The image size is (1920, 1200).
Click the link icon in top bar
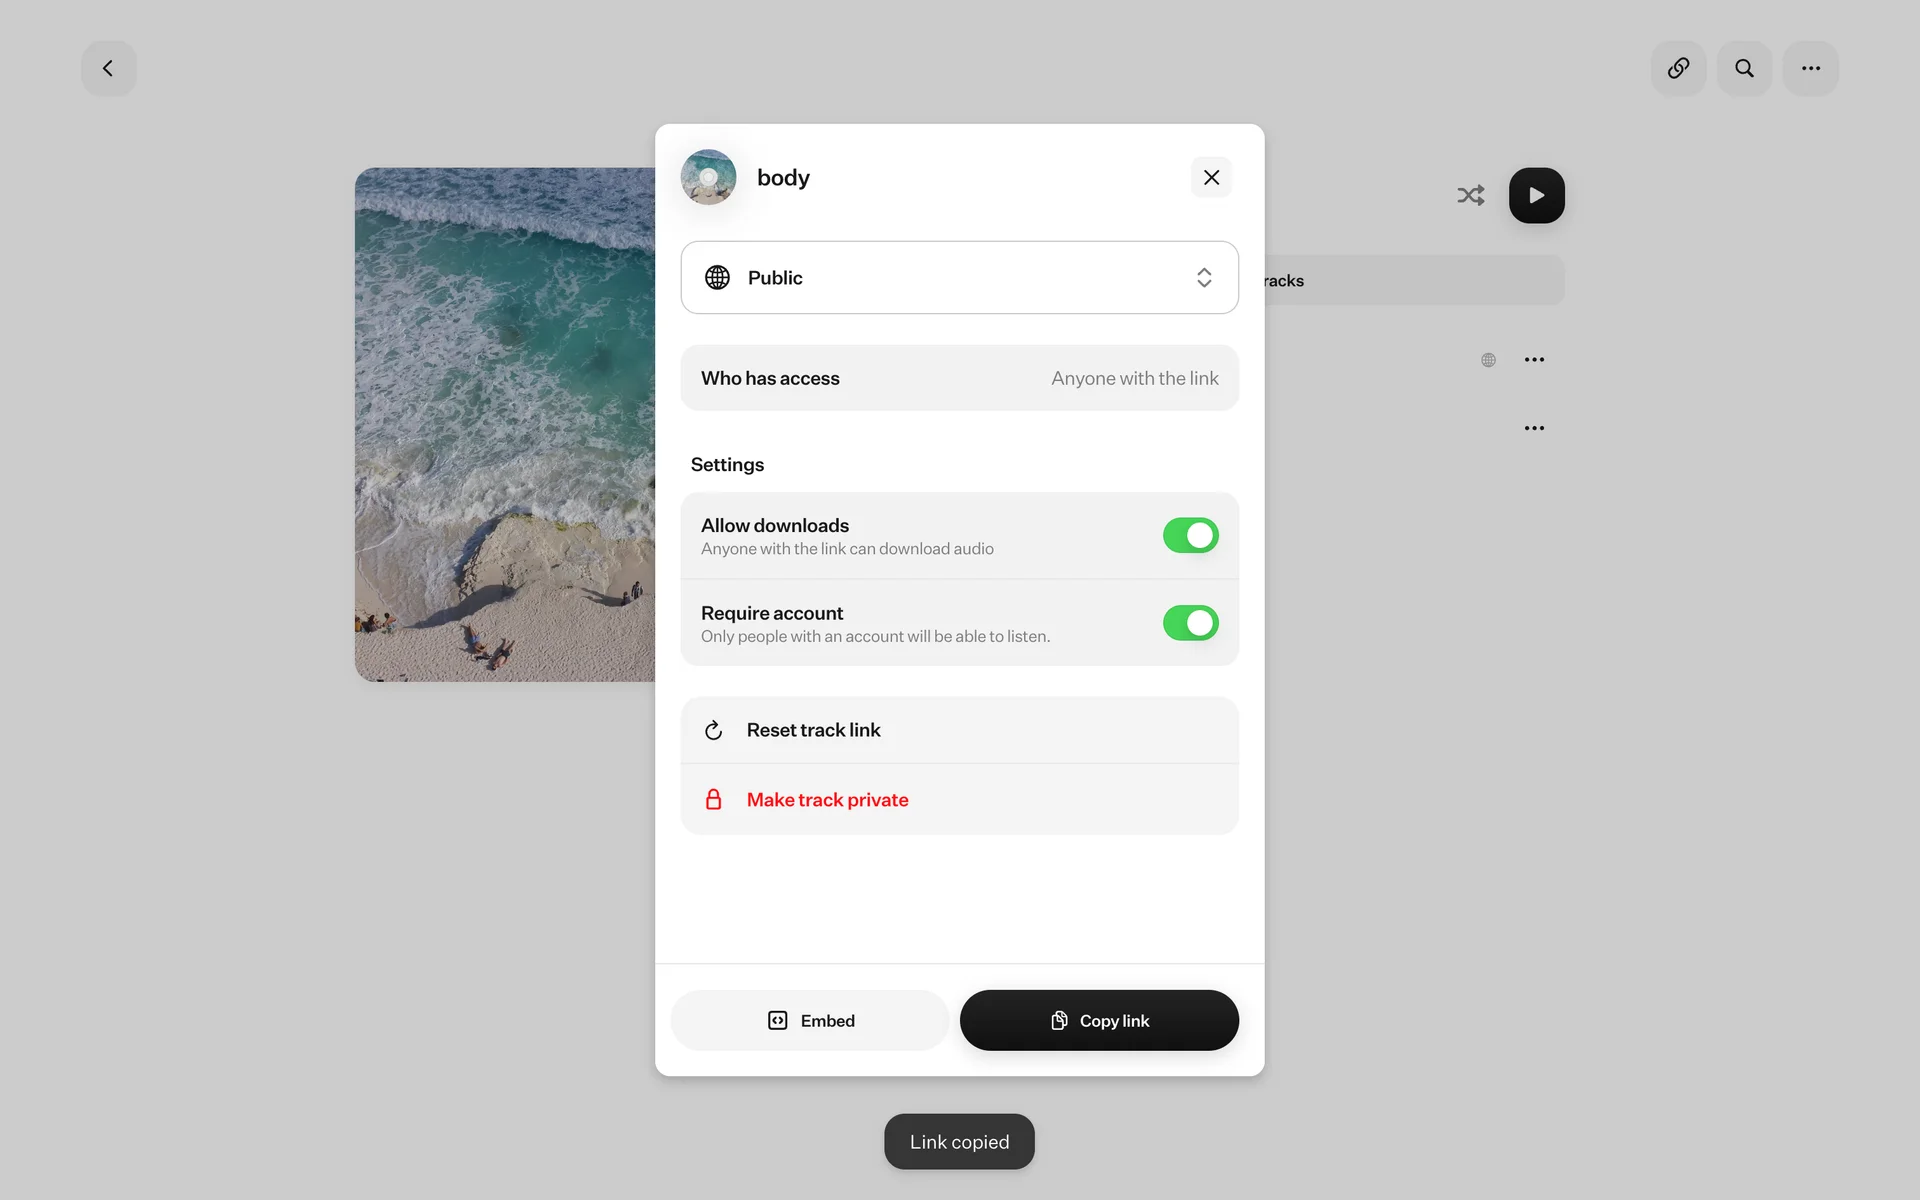click(x=1678, y=68)
